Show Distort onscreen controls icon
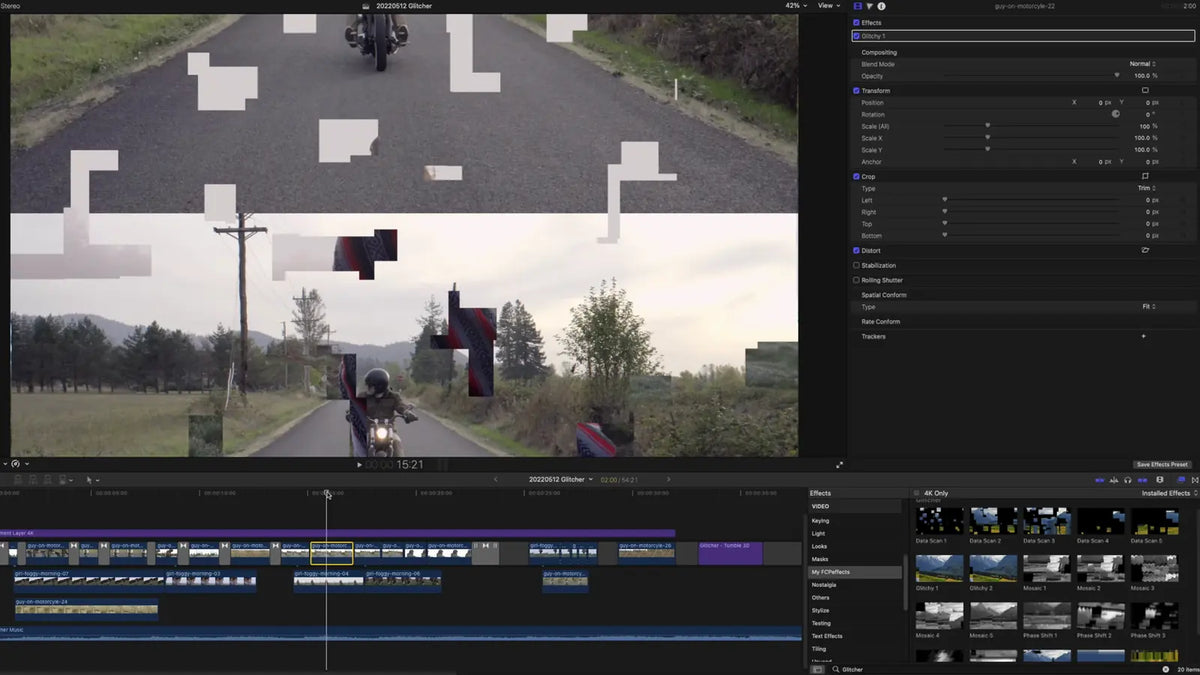The image size is (1200, 675). click(1145, 250)
